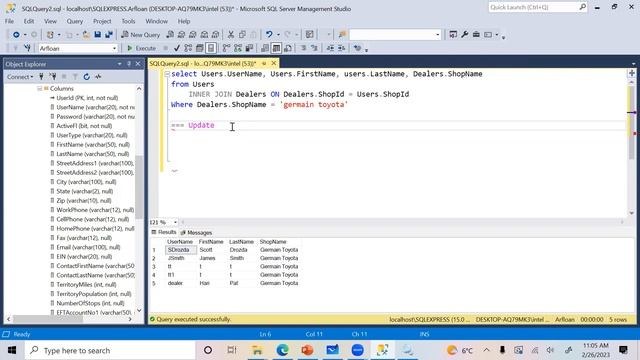Click the Copy icon in toolbar
Screen dimensions: 640x360
[x=242, y=35]
